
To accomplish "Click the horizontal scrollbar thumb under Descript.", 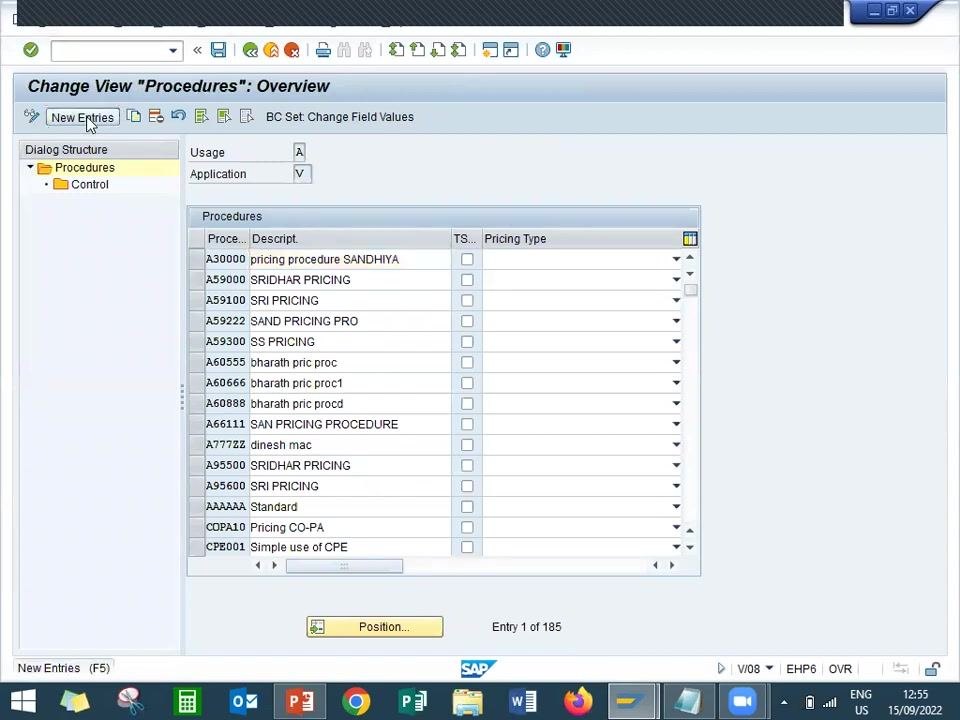I will pos(344,566).
